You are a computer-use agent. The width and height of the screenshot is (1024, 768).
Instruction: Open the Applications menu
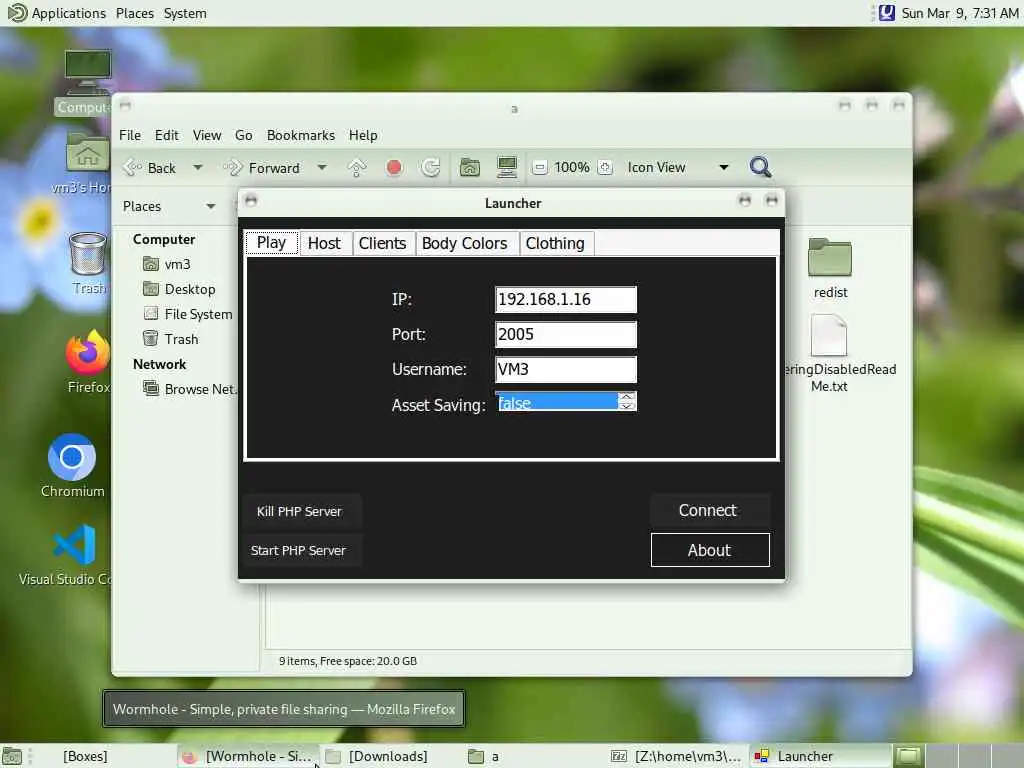(x=57, y=13)
